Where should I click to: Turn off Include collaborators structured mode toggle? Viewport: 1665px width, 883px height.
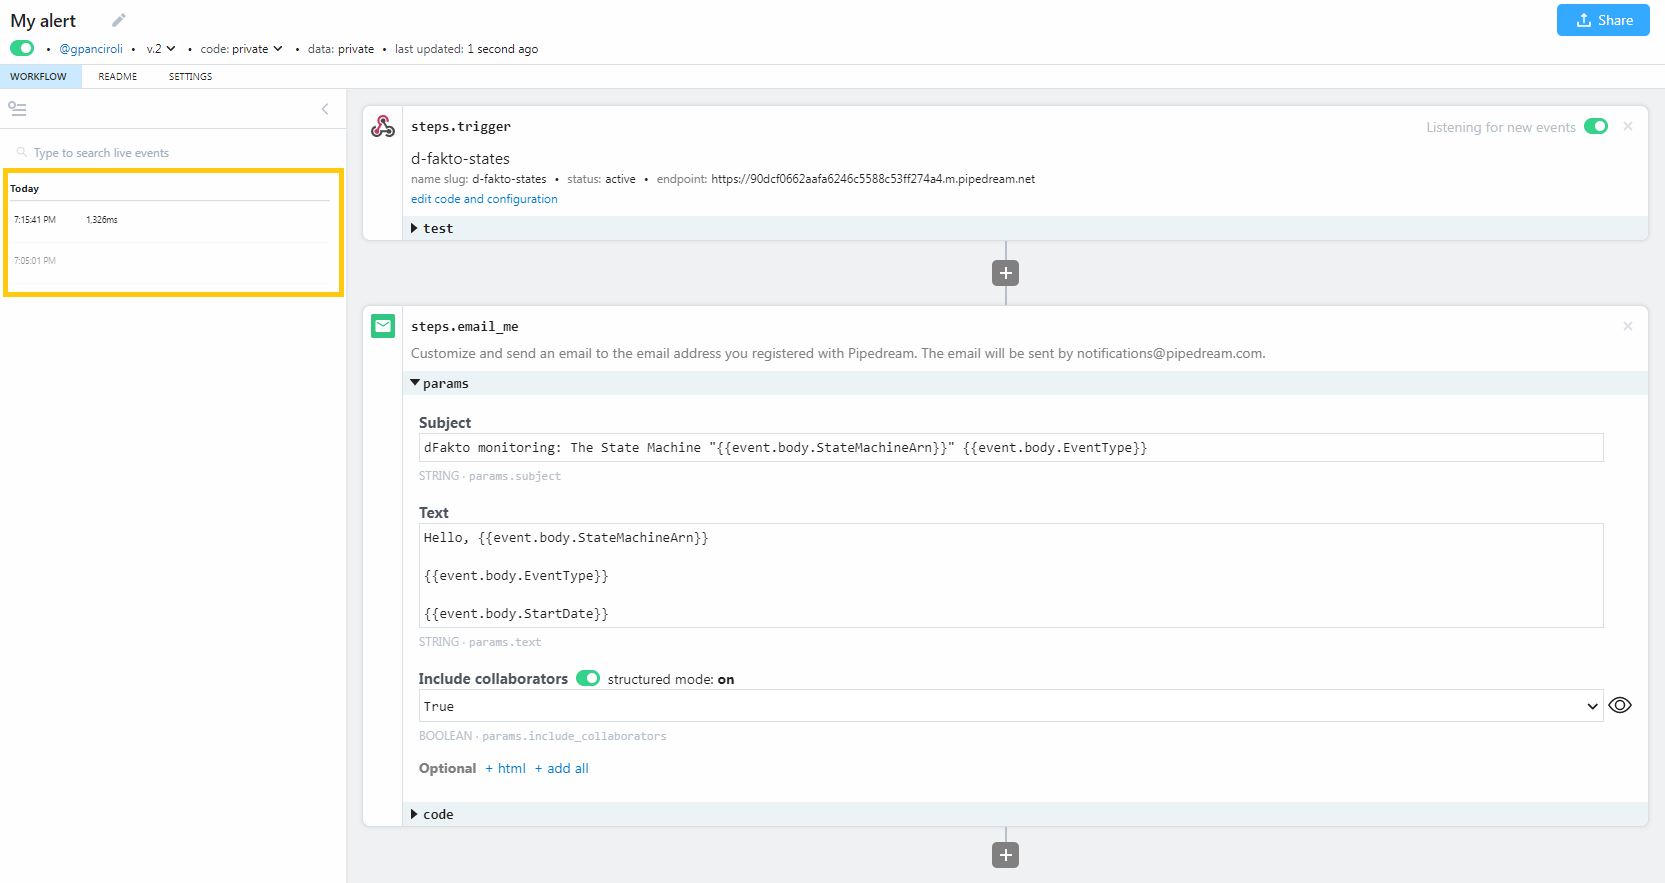coord(588,678)
